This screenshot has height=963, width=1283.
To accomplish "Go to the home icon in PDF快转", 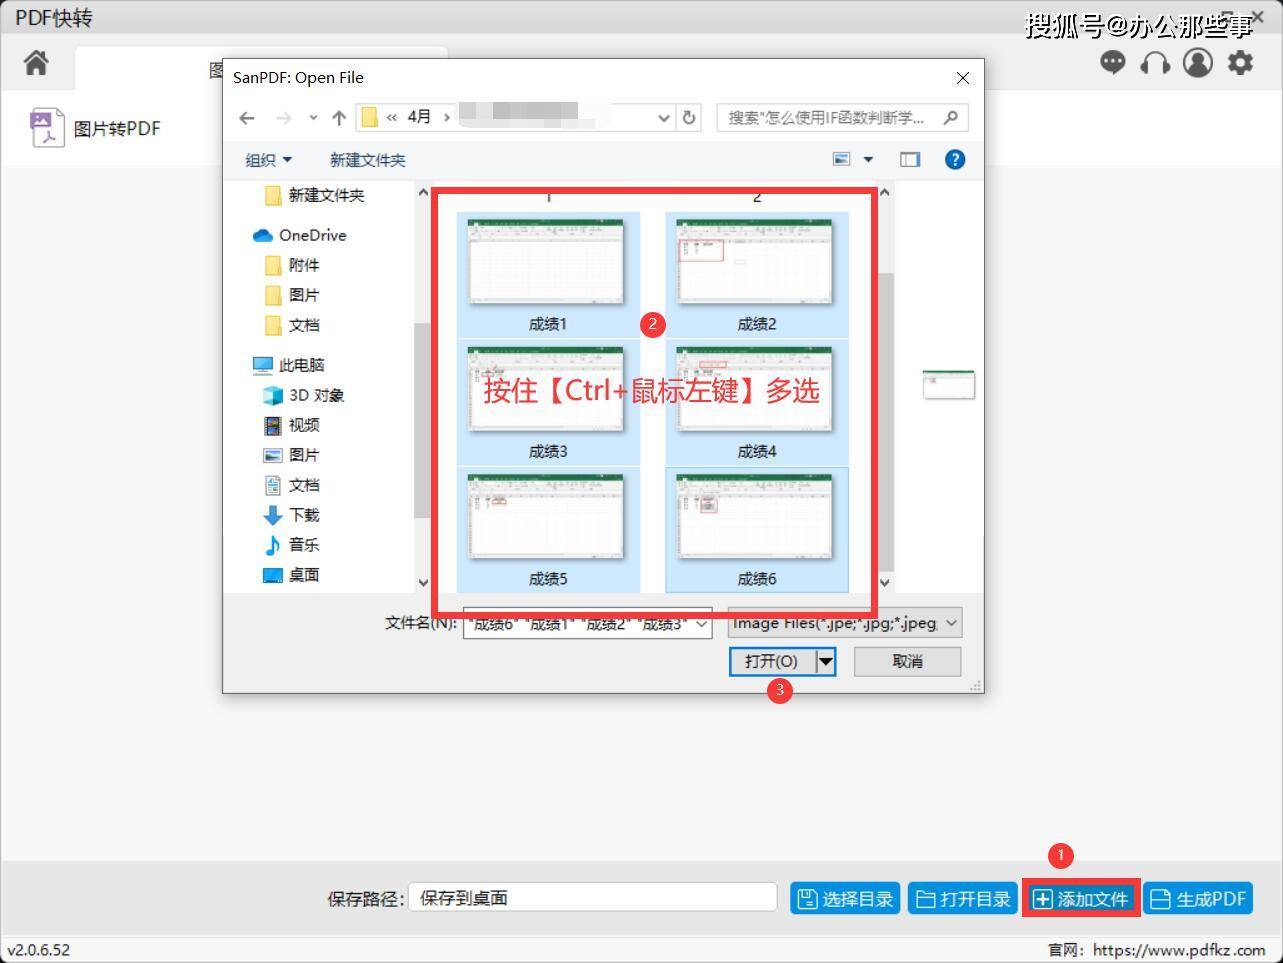I will (x=36, y=63).
